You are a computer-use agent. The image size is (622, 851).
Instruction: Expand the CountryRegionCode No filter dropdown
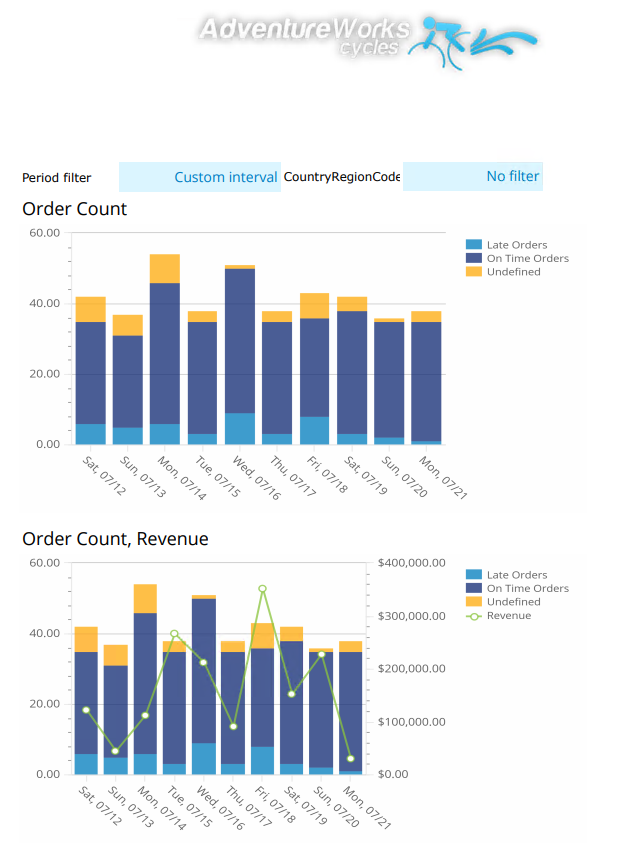pos(472,176)
